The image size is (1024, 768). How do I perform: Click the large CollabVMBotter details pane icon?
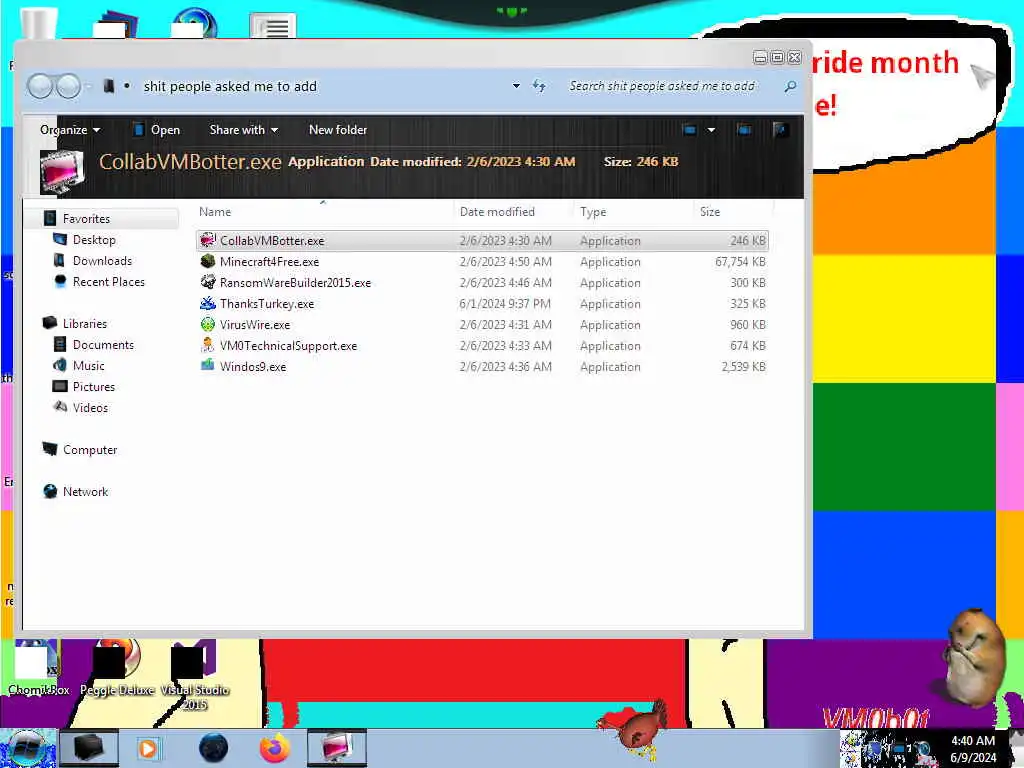(x=61, y=171)
